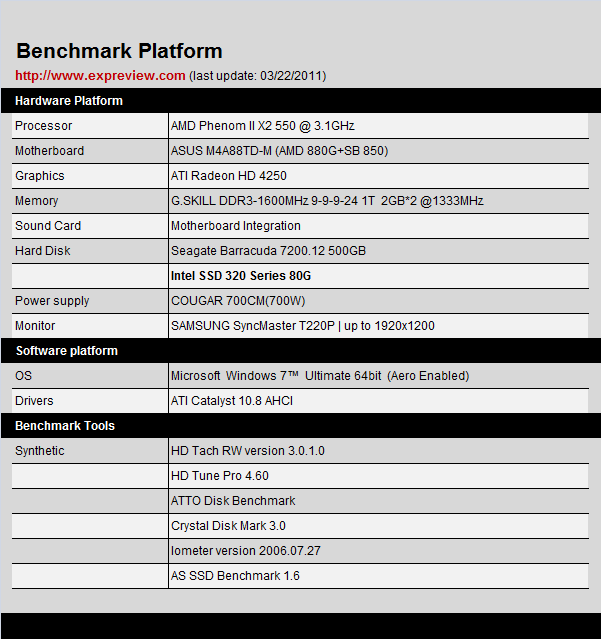Select the AS SSD Benchmark 1.6 entry
The height and width of the screenshot is (639, 601).
tap(235, 576)
